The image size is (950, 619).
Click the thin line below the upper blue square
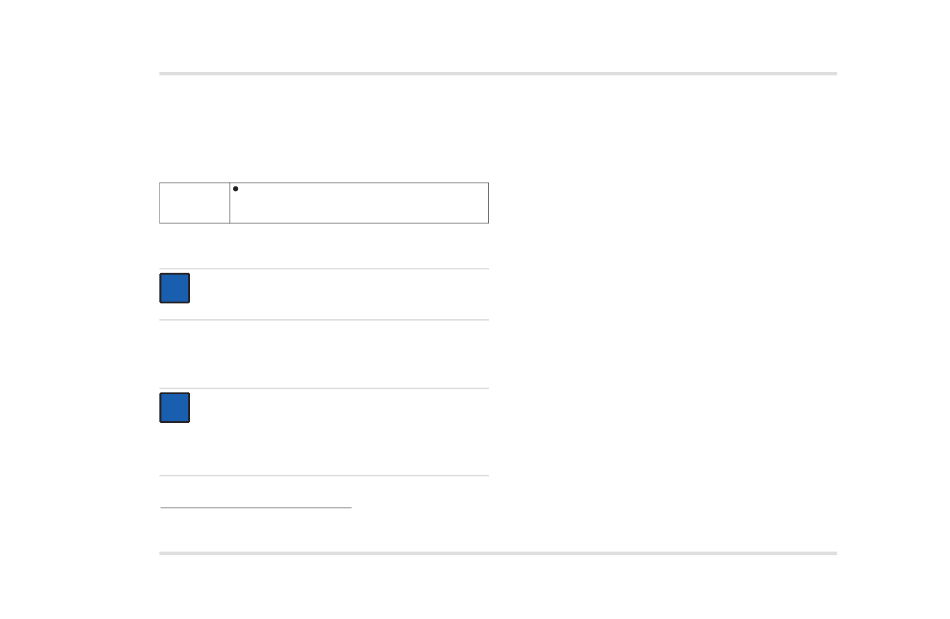[324, 319]
